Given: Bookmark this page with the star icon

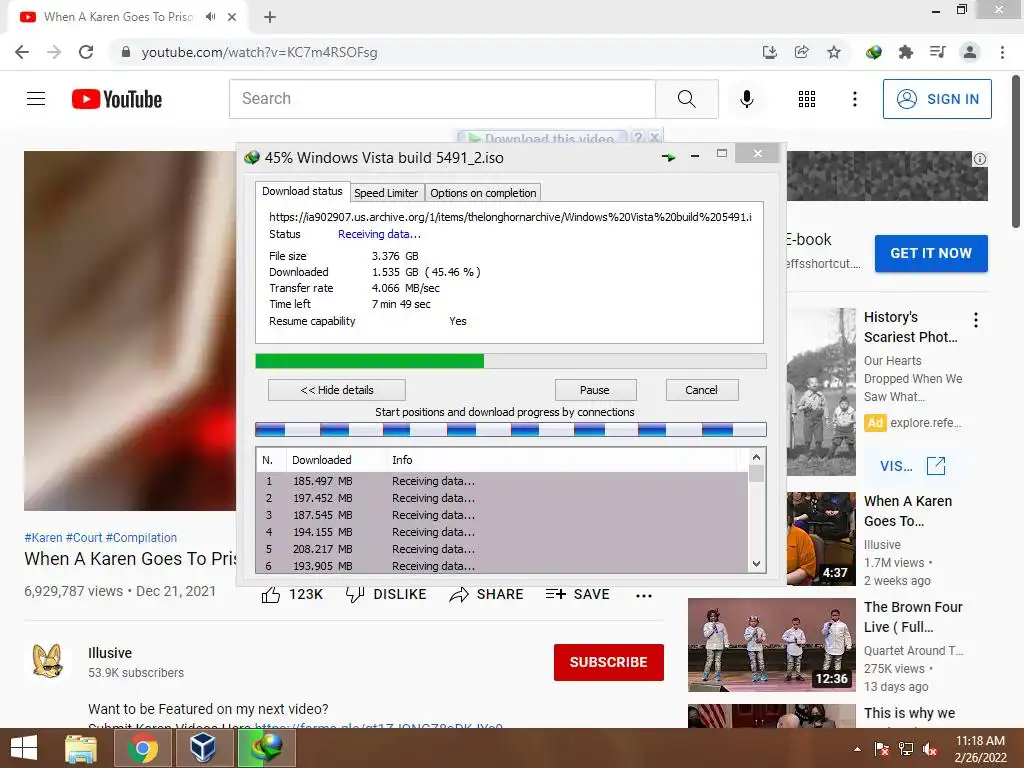Looking at the screenshot, I should pyautogui.click(x=833, y=52).
